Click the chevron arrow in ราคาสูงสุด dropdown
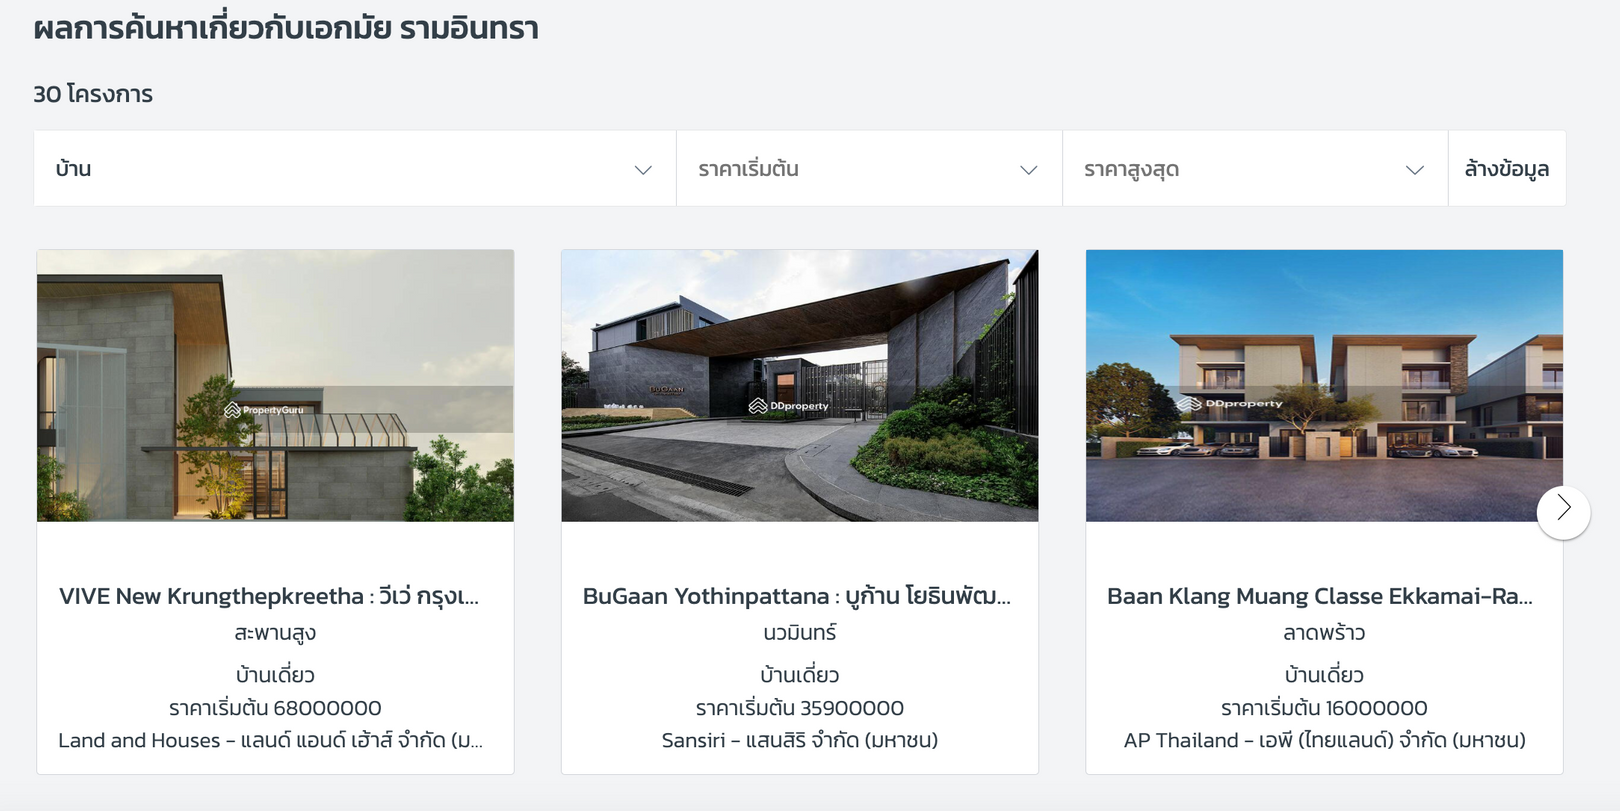Viewport: 1620px width, 811px height. pyautogui.click(x=1415, y=170)
